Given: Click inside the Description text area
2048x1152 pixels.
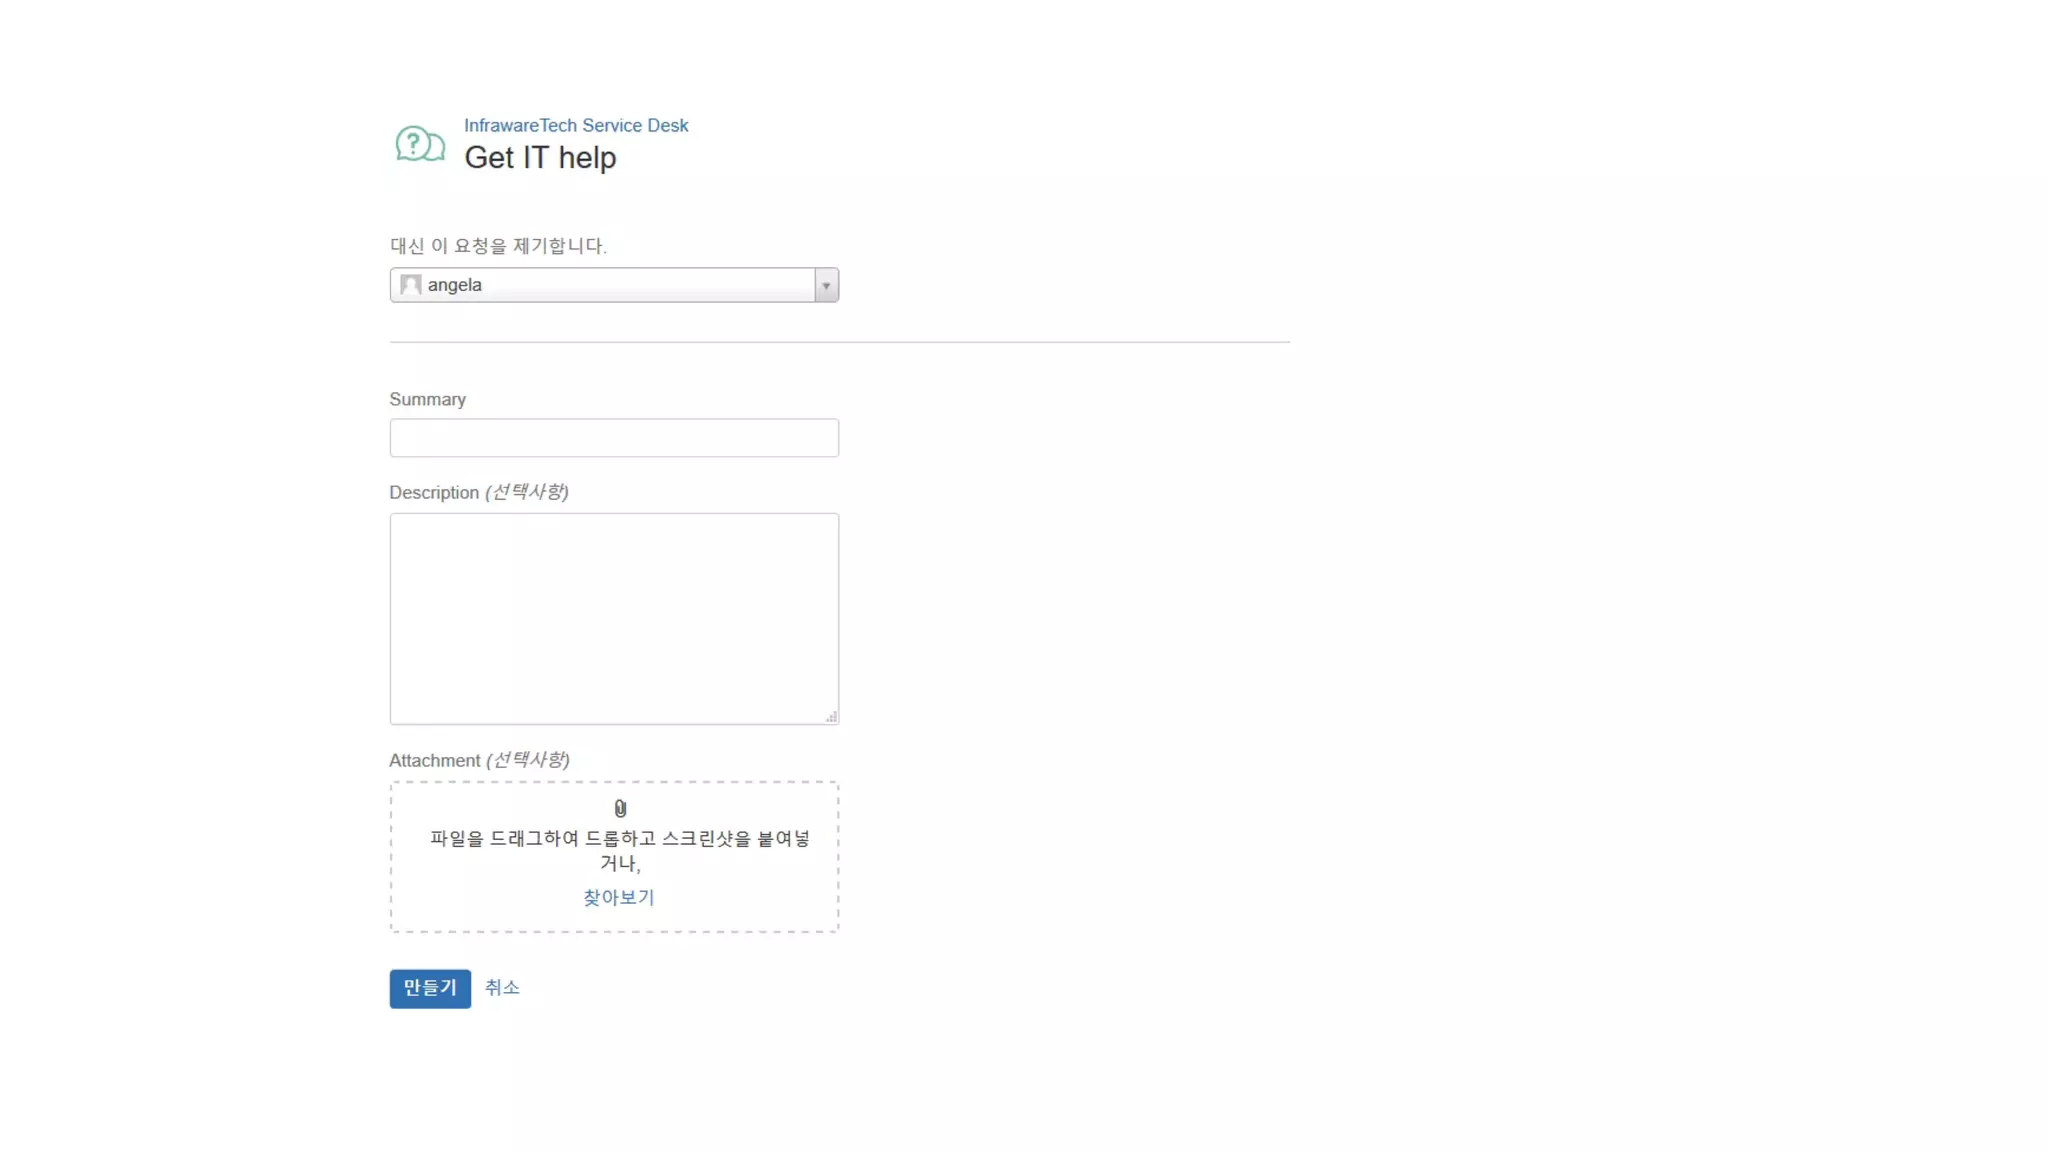Looking at the screenshot, I should pyautogui.click(x=614, y=618).
